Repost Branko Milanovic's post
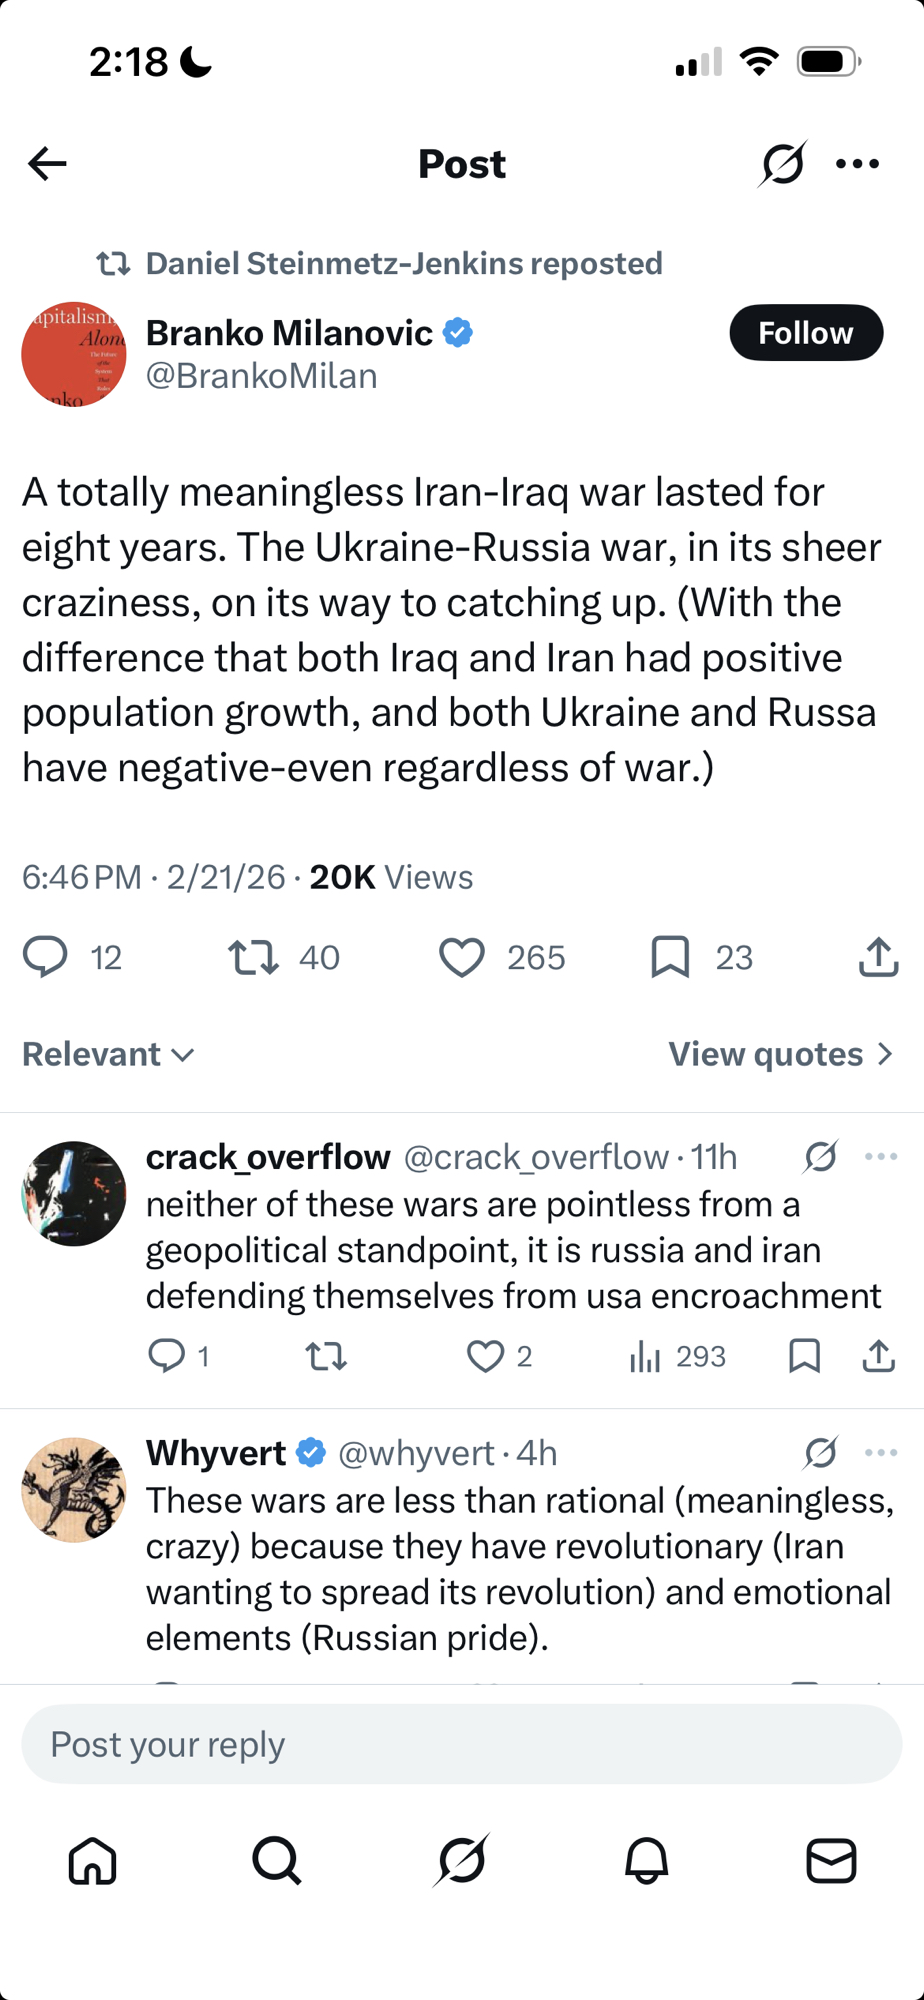 pyautogui.click(x=254, y=957)
